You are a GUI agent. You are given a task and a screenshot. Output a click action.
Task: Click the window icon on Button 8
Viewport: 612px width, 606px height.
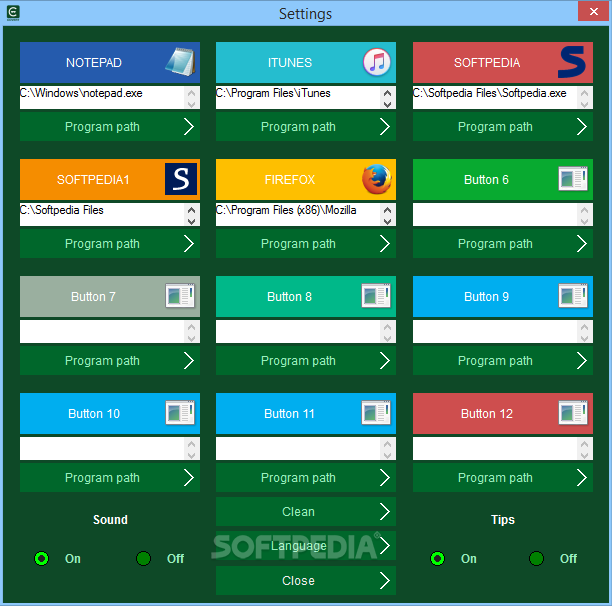376,296
